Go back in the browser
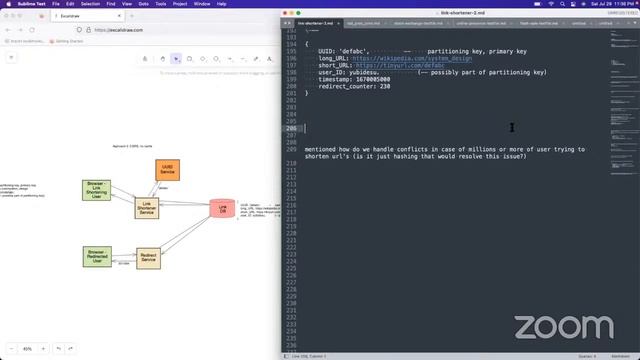 (x=8, y=30)
